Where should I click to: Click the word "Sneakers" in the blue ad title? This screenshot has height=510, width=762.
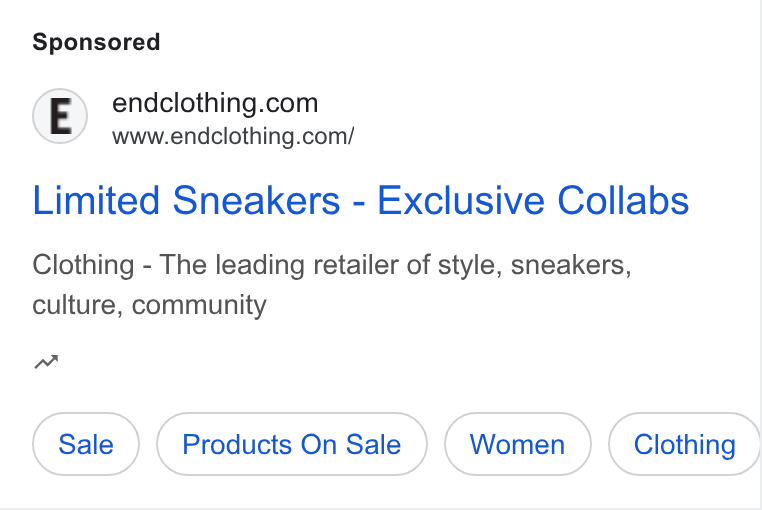pos(257,200)
